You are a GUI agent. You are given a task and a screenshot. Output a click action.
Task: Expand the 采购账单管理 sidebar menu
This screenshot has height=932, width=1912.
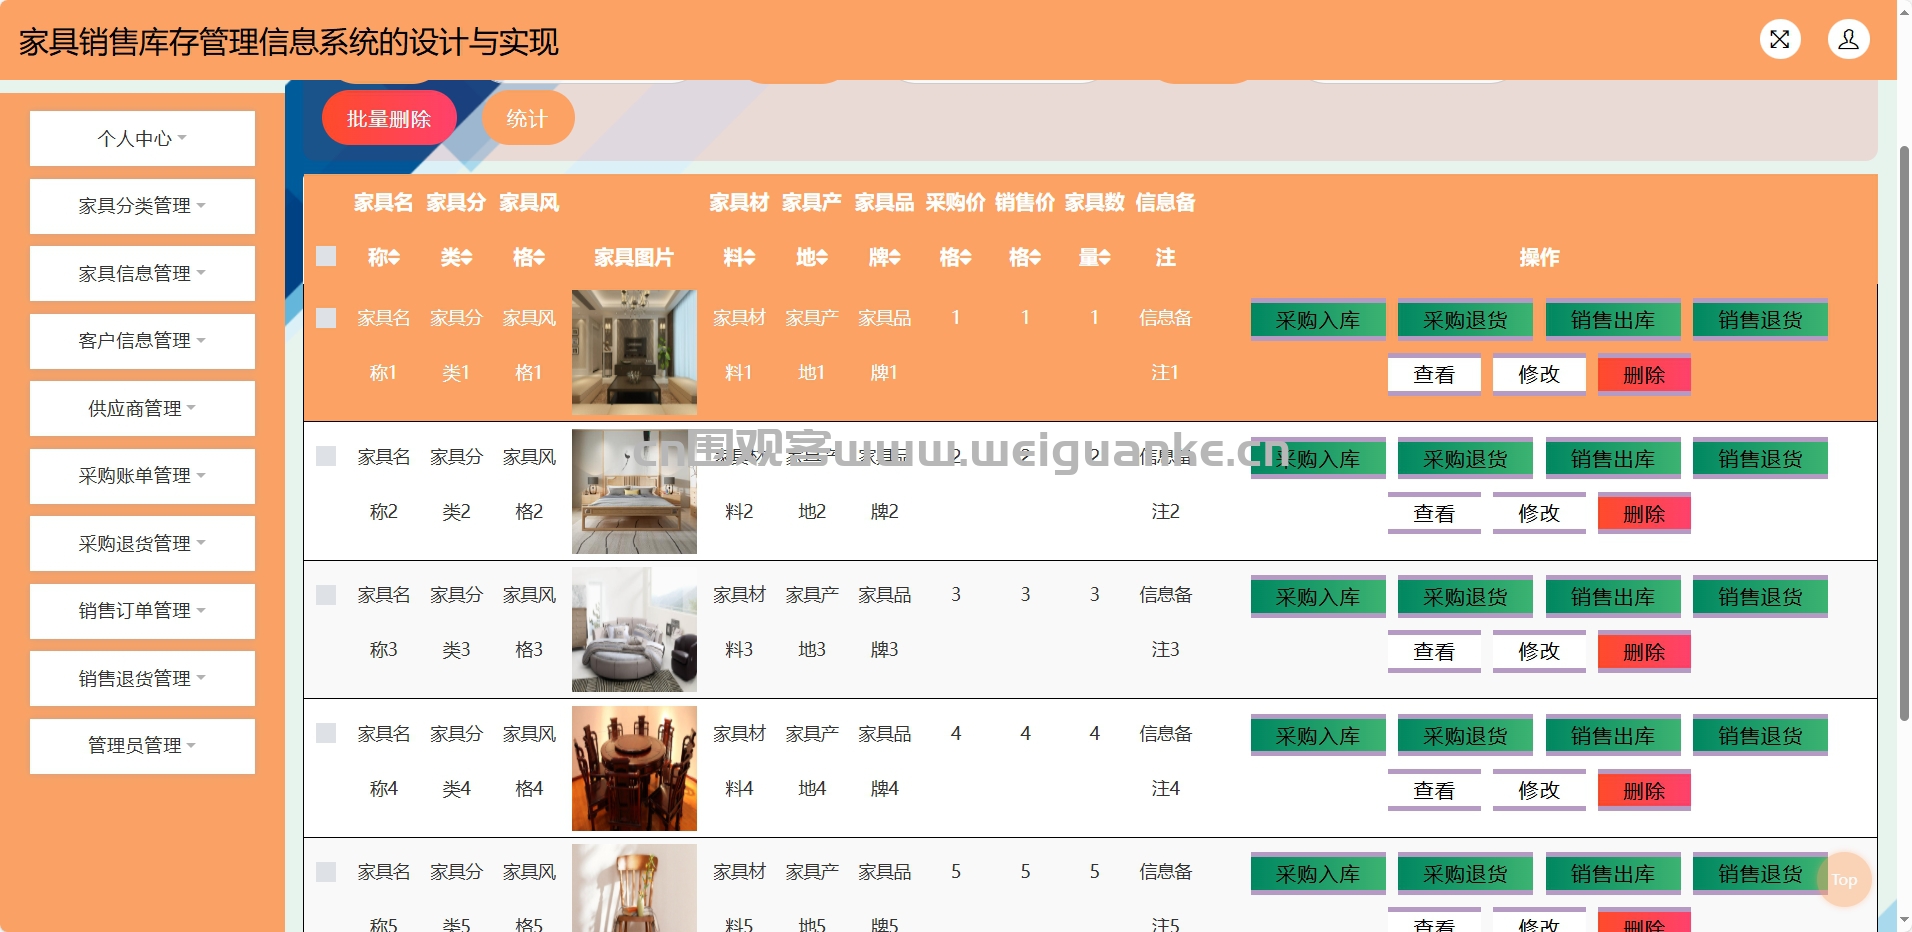[142, 476]
